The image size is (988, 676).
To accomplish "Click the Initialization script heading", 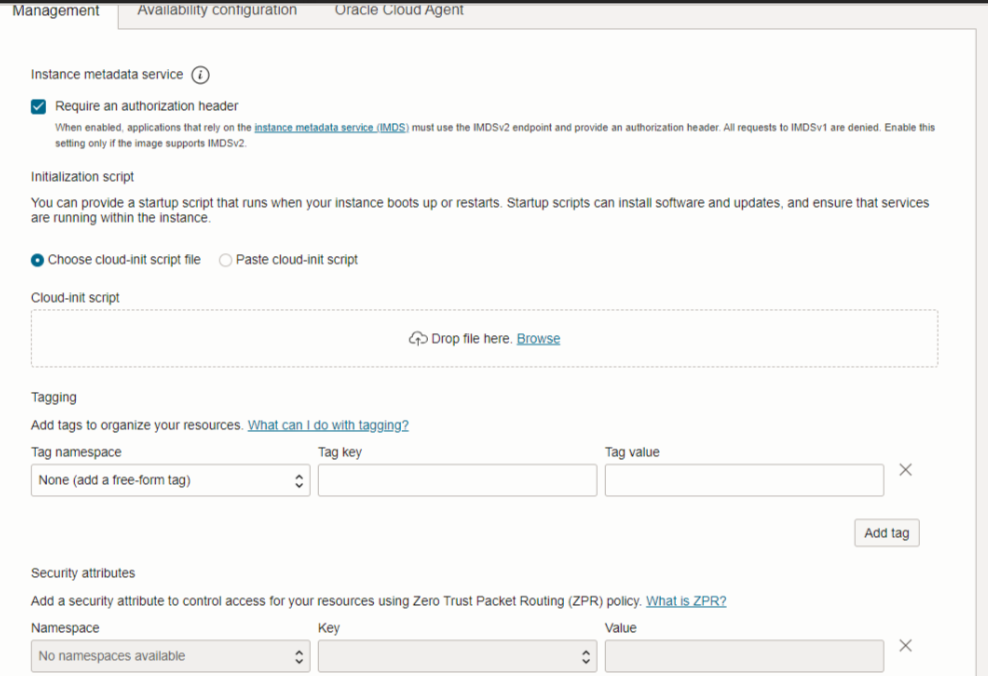I will (x=83, y=177).
